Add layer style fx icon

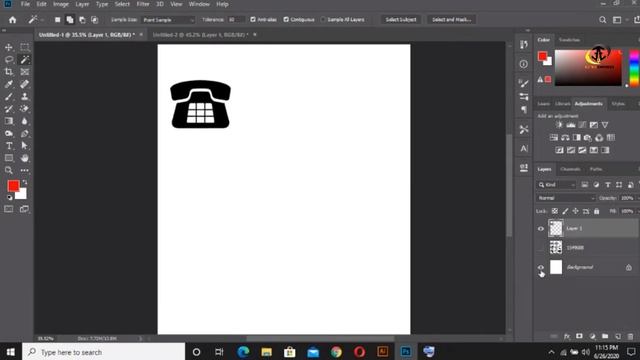[x=567, y=336]
